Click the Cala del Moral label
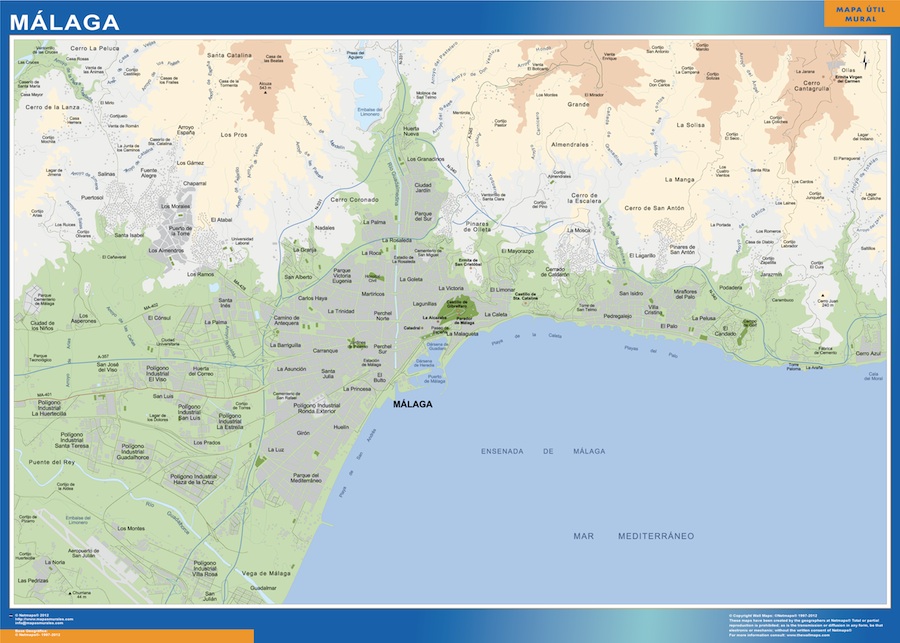 pos(874,377)
